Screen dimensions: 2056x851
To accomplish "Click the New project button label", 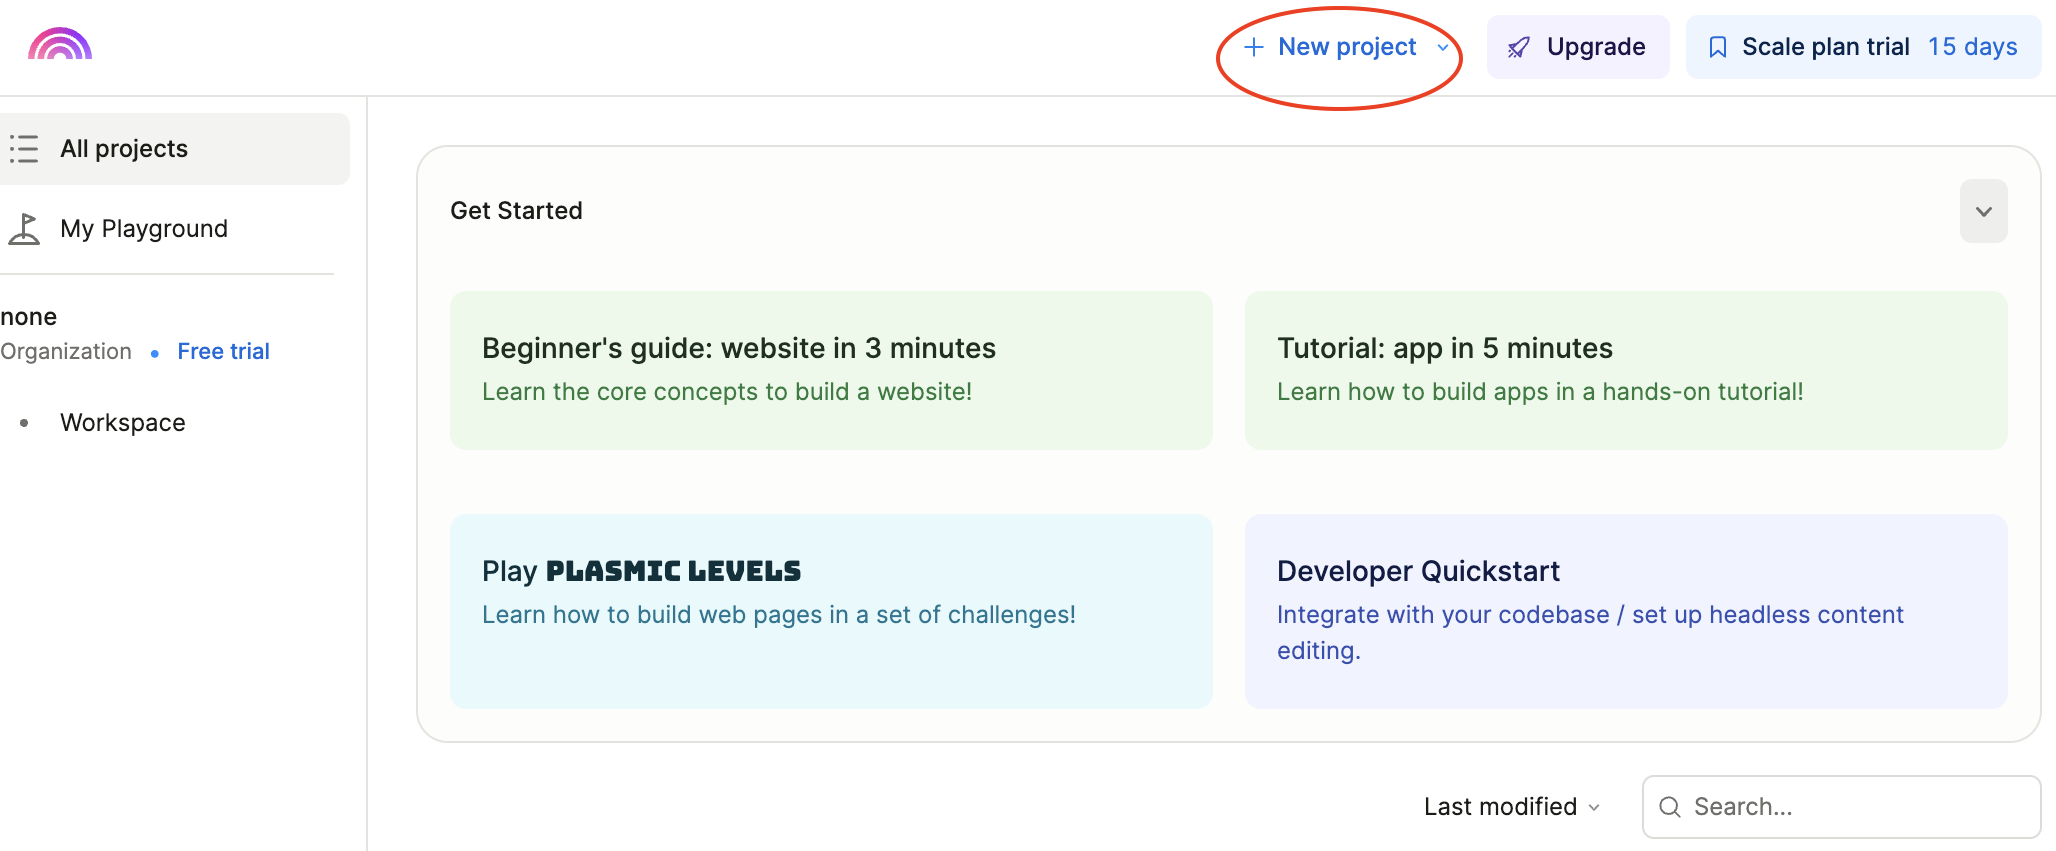I will (x=1347, y=47).
